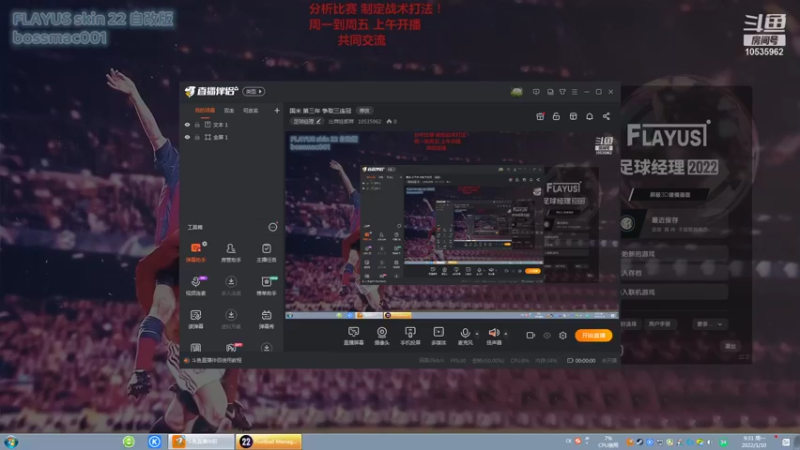This screenshot has width=800, height=450.
Task: Hide the 文本 1 source layer
Action: 187,124
